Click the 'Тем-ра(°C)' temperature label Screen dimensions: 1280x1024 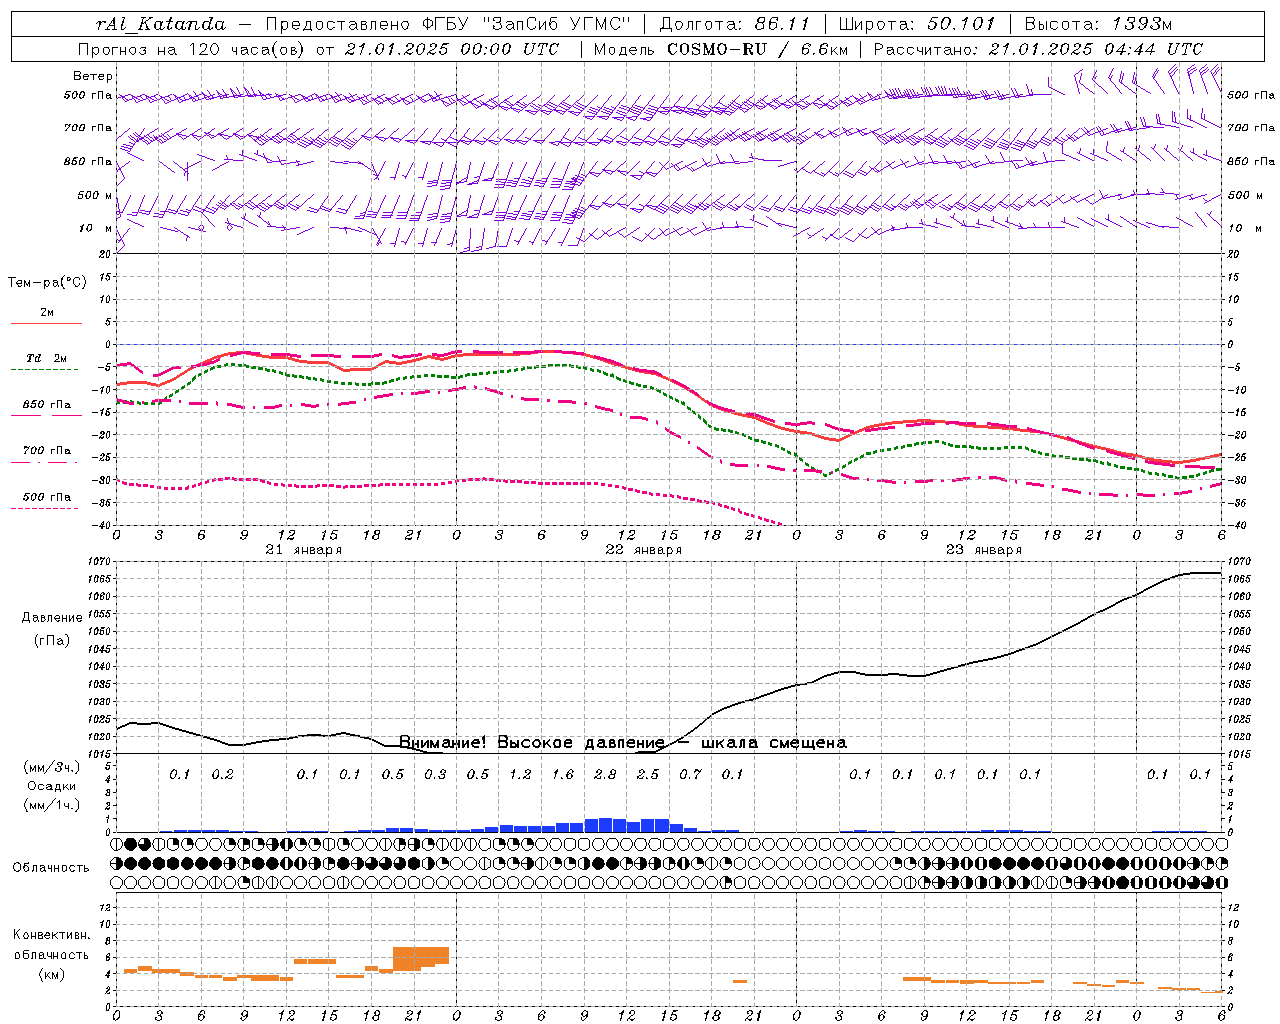point(47,283)
